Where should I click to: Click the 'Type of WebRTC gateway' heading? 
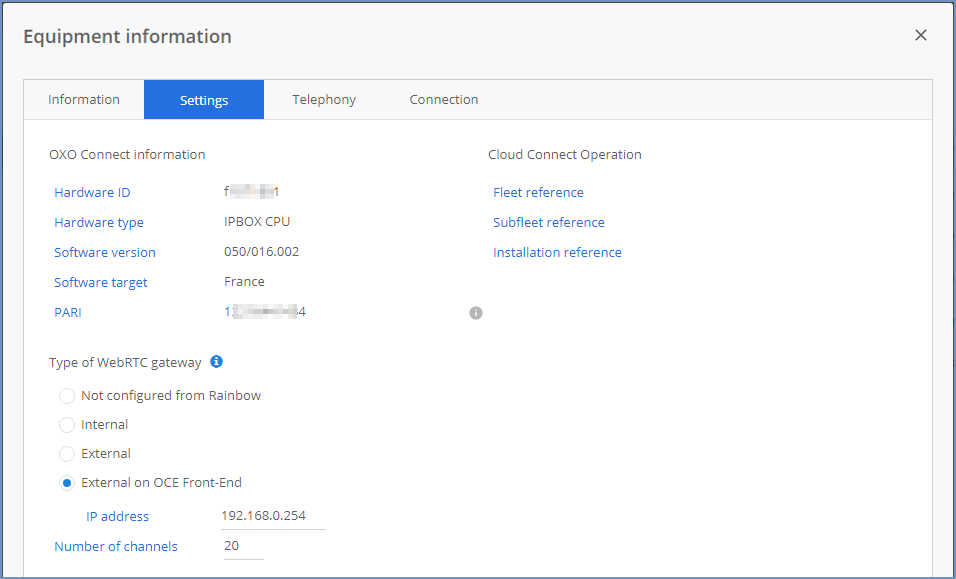(125, 363)
